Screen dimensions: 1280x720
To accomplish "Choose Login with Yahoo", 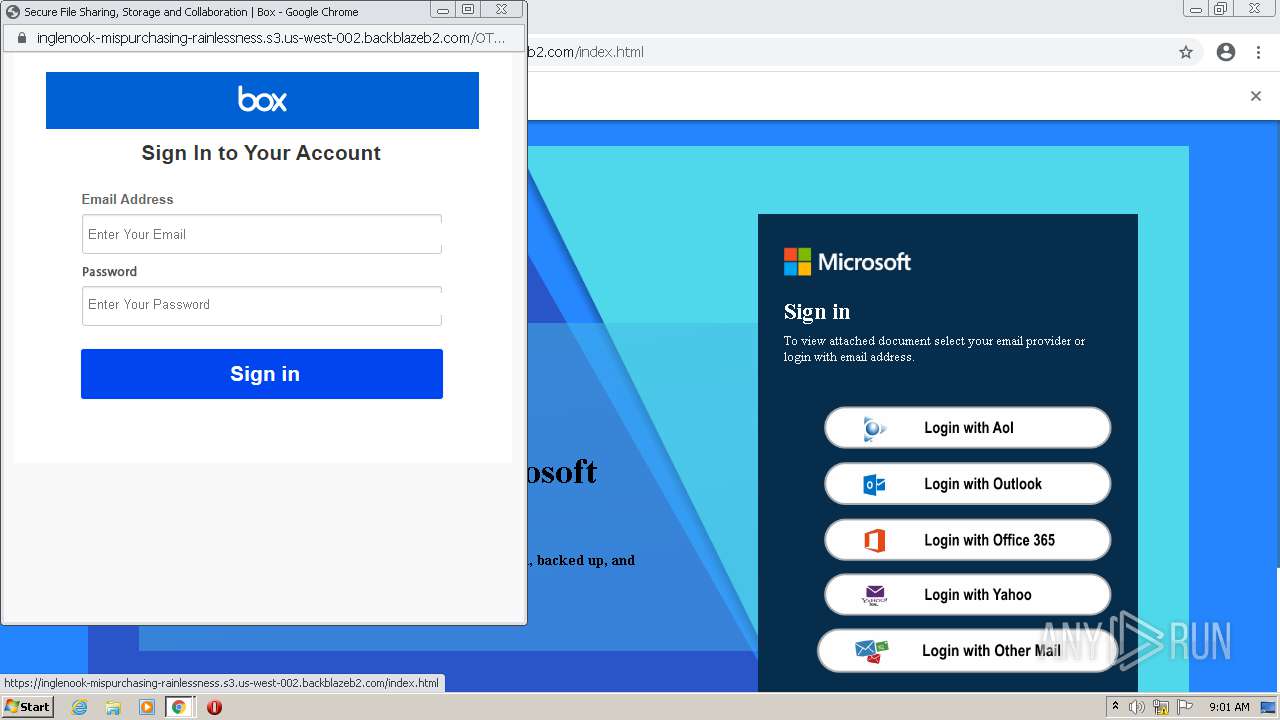I will (x=967, y=595).
